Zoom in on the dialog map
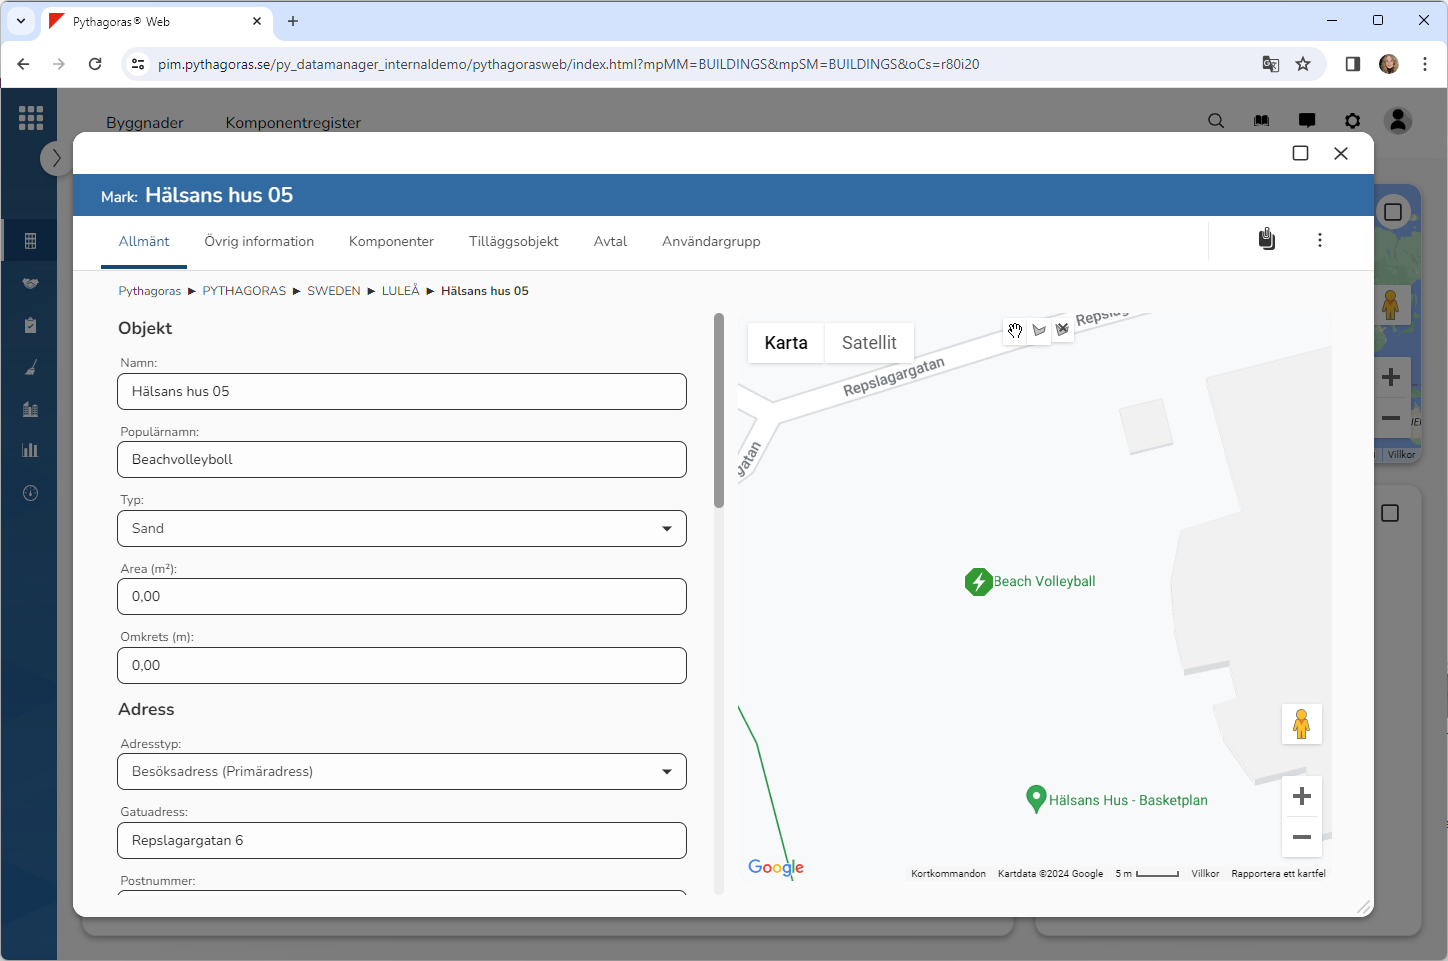 click(x=1301, y=796)
